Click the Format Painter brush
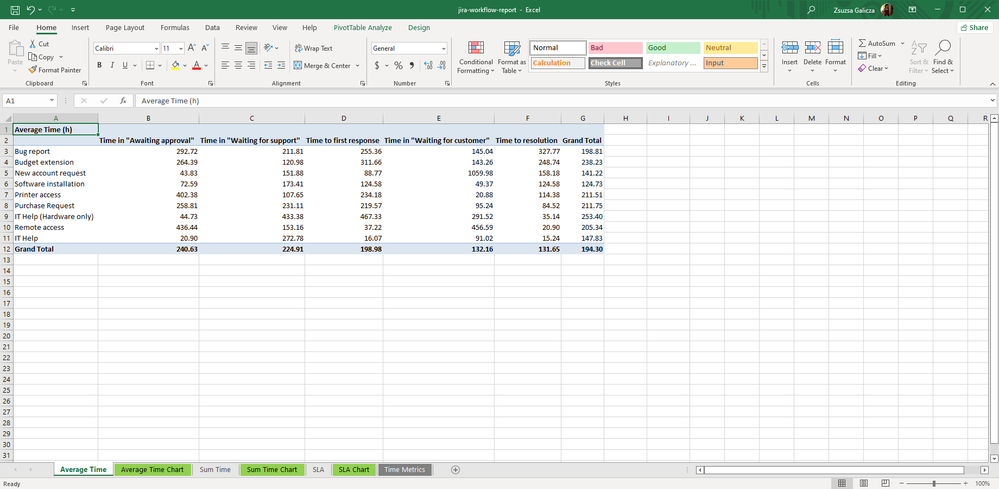 55,70
